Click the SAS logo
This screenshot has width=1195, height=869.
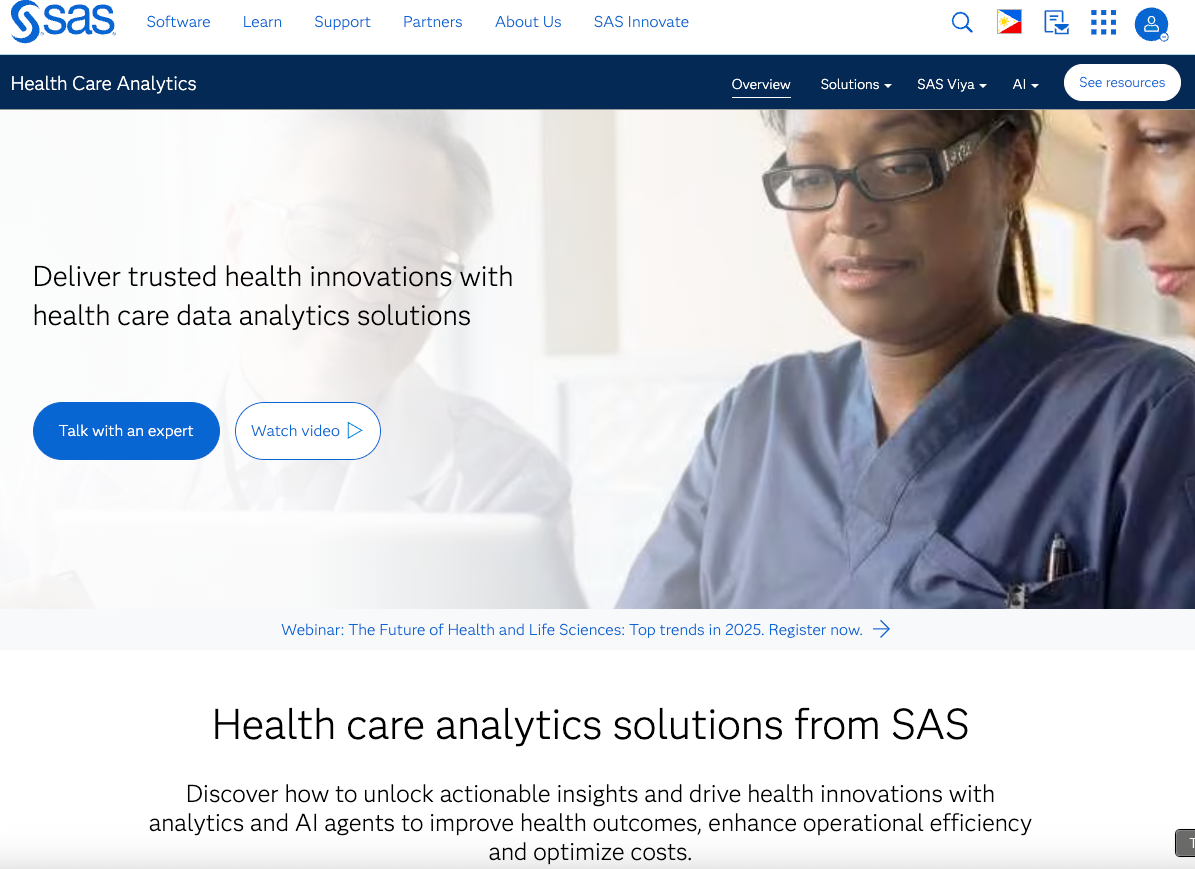click(x=62, y=21)
